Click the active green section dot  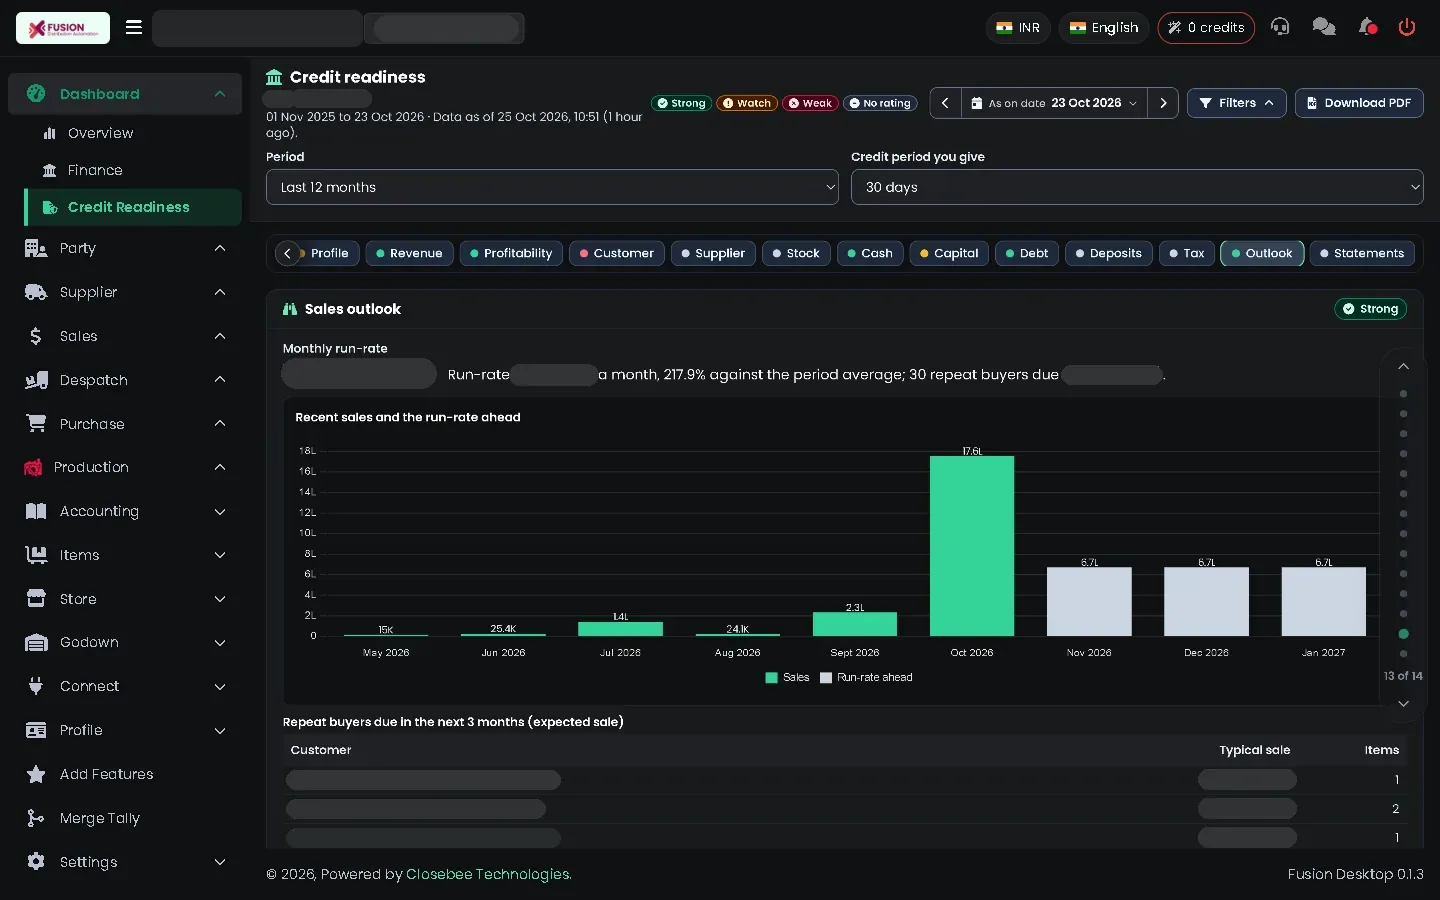1403,634
